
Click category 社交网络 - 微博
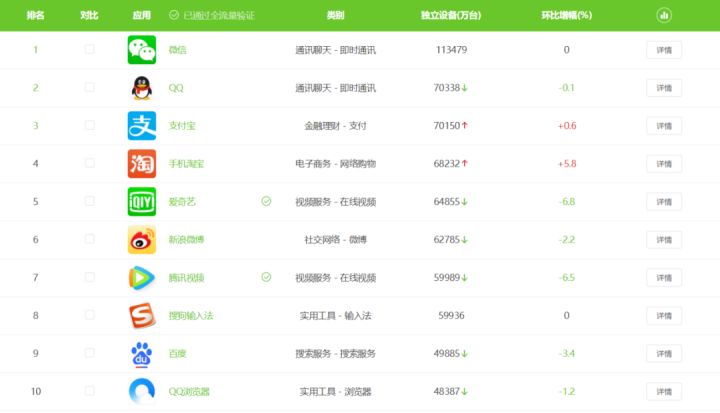[335, 239]
